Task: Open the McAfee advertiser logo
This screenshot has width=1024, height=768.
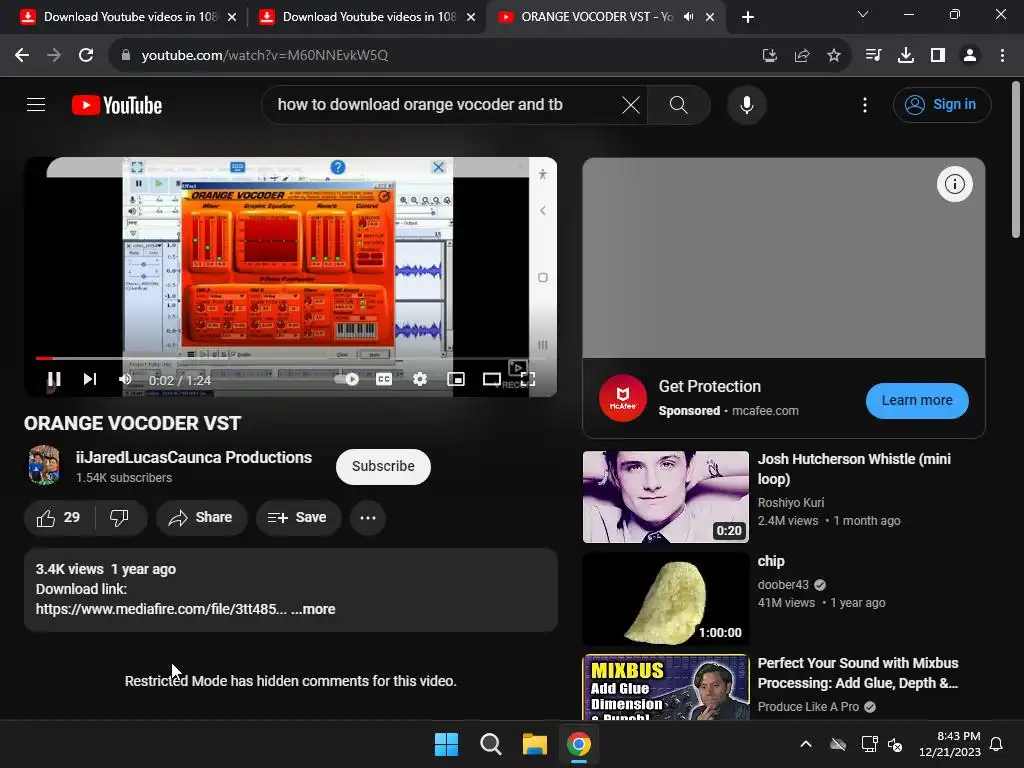Action: tap(622, 398)
